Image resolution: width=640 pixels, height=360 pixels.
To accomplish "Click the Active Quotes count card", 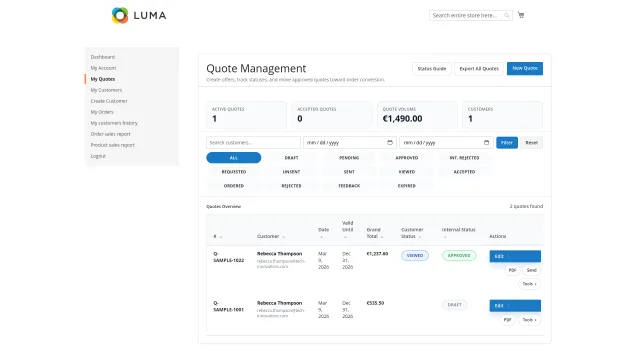I will 246,115.
